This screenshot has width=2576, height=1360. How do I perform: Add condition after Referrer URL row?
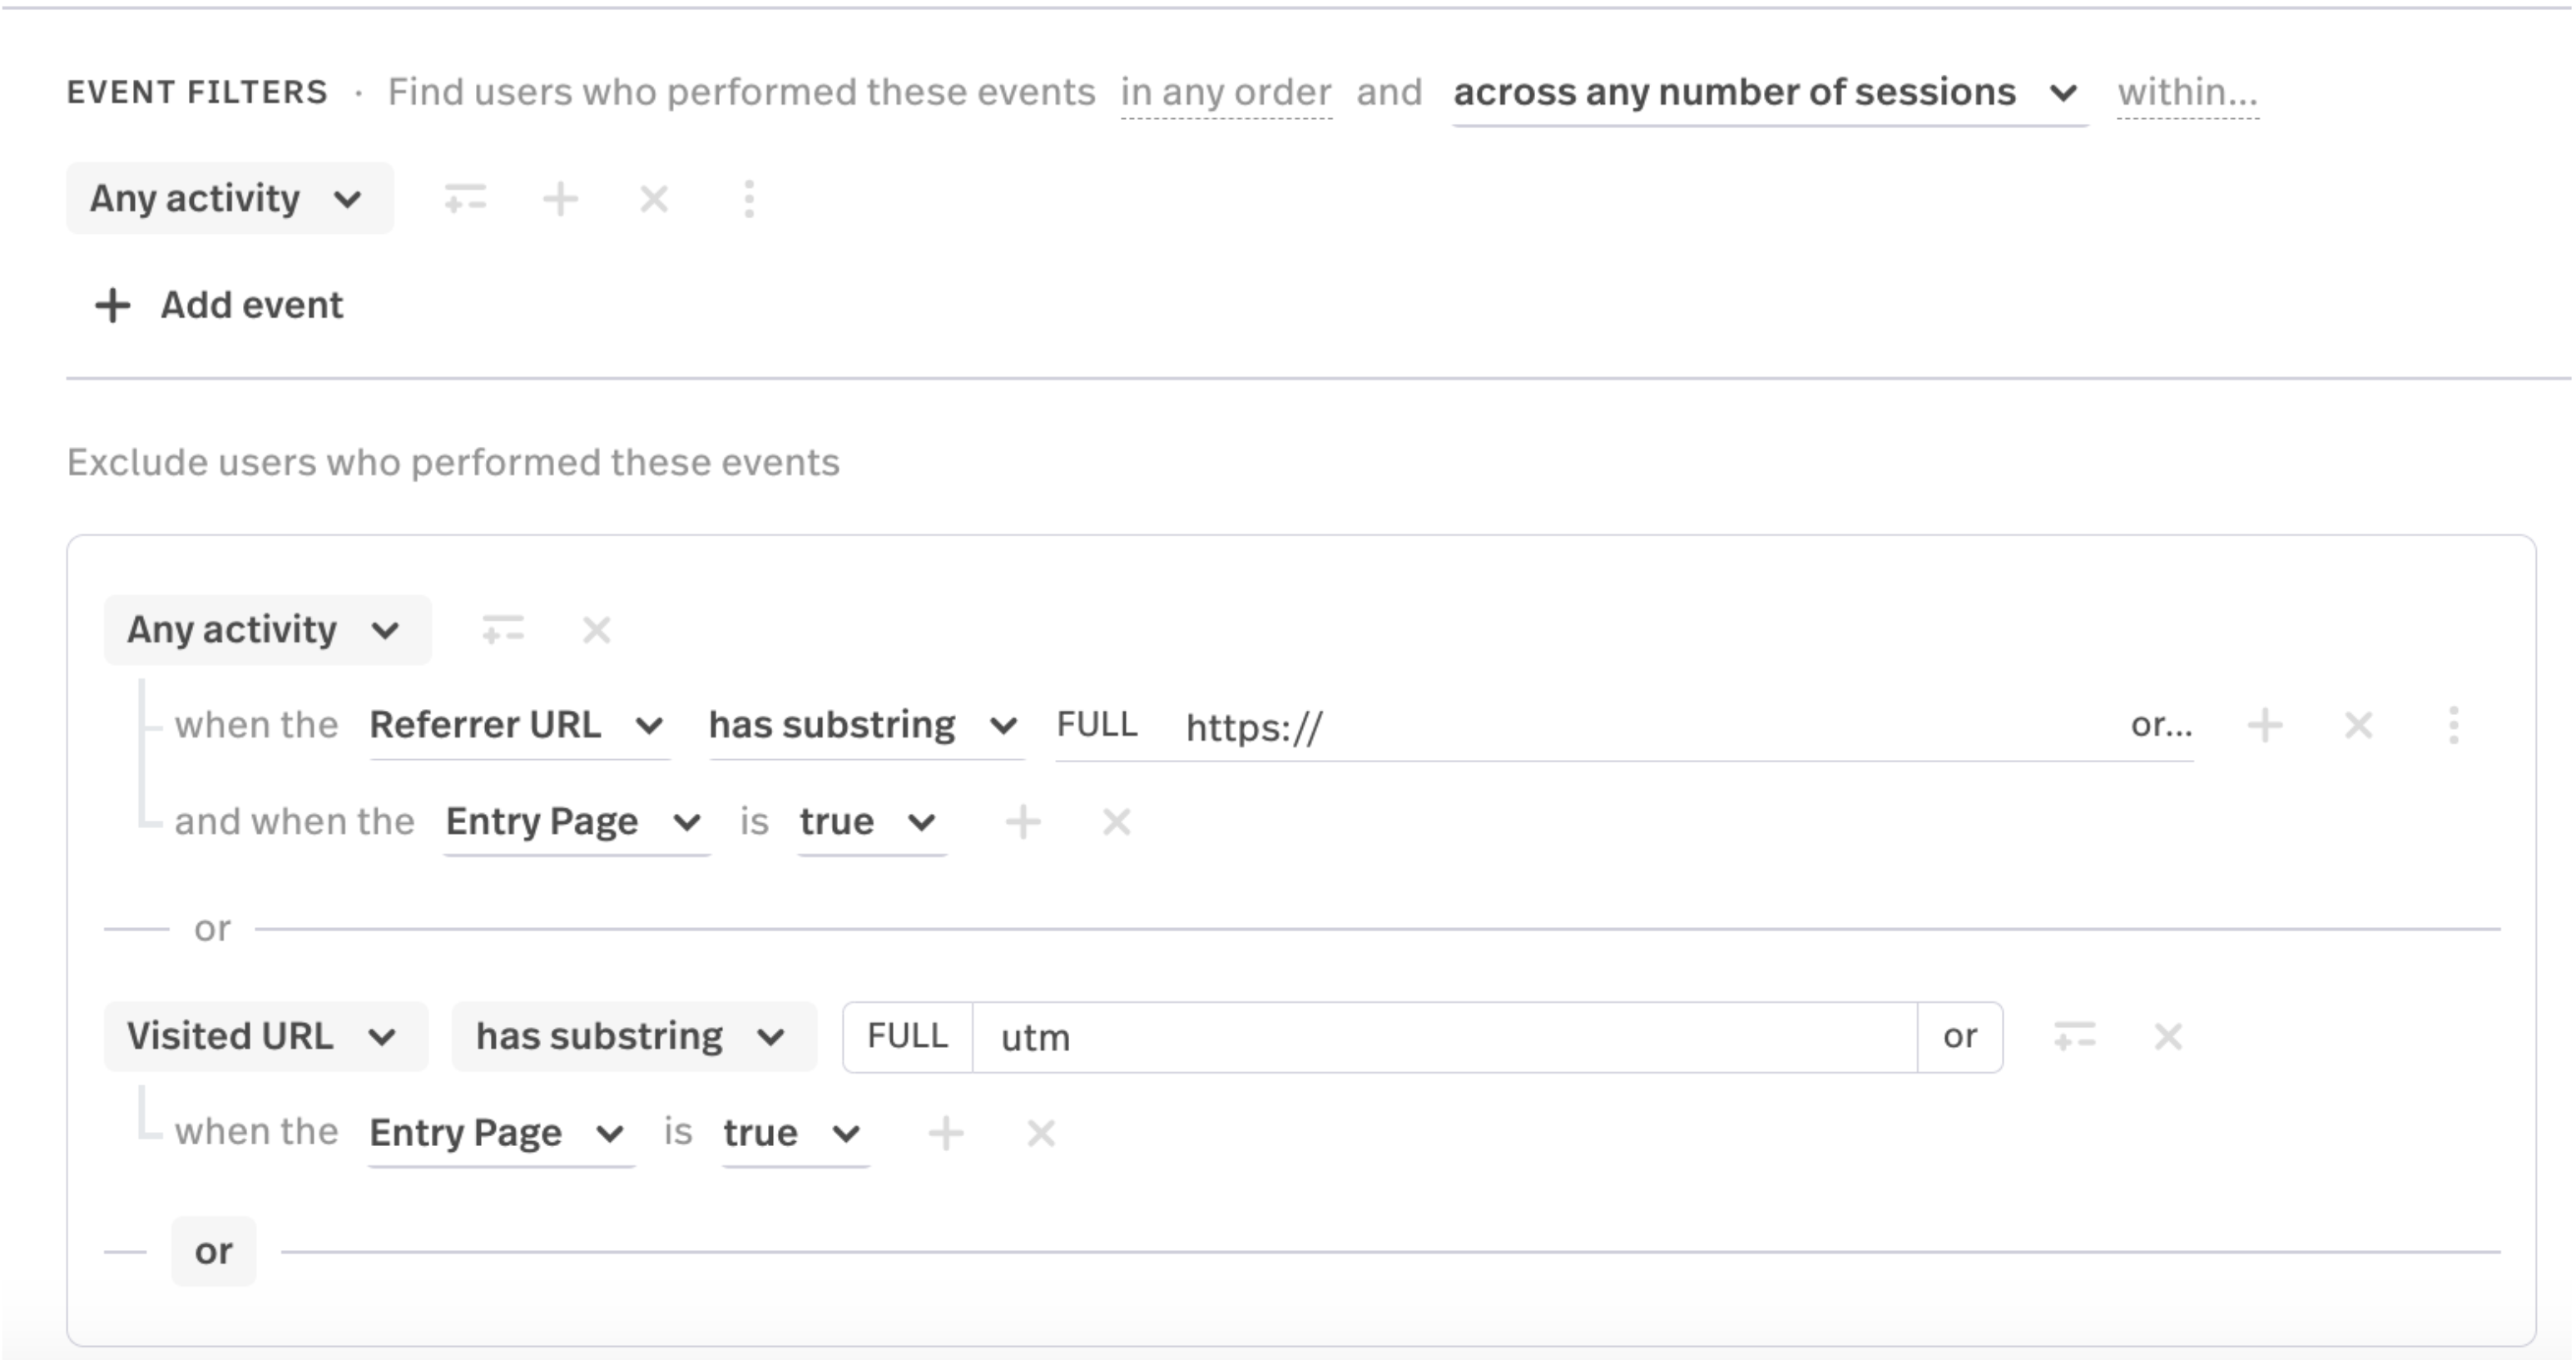(2265, 725)
